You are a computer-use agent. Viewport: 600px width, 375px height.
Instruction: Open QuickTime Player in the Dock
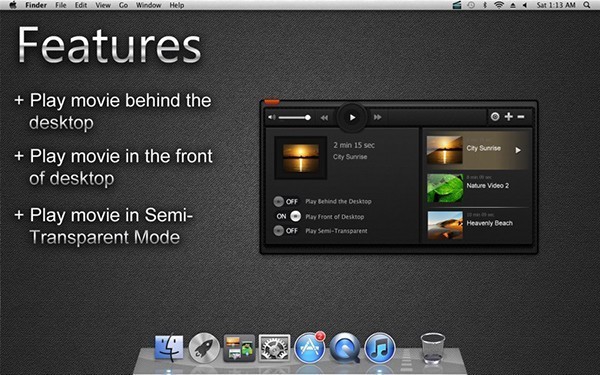tap(344, 347)
